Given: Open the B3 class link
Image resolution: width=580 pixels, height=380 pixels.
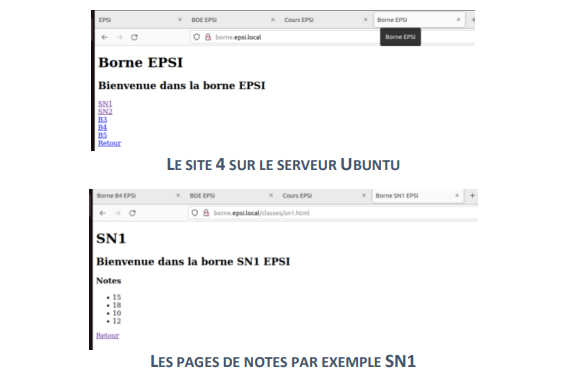Looking at the screenshot, I should click(102, 119).
